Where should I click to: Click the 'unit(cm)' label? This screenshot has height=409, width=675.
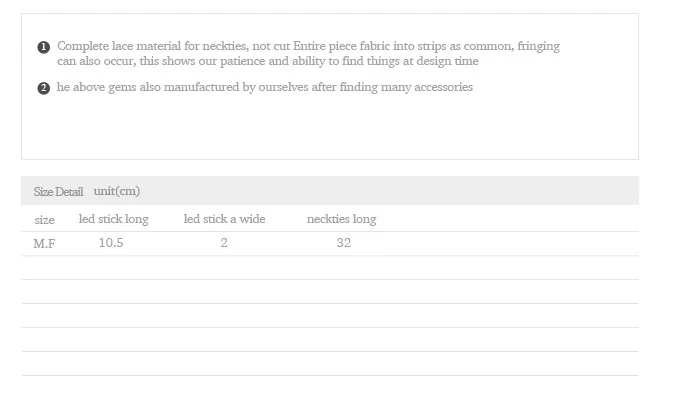[x=117, y=191]
